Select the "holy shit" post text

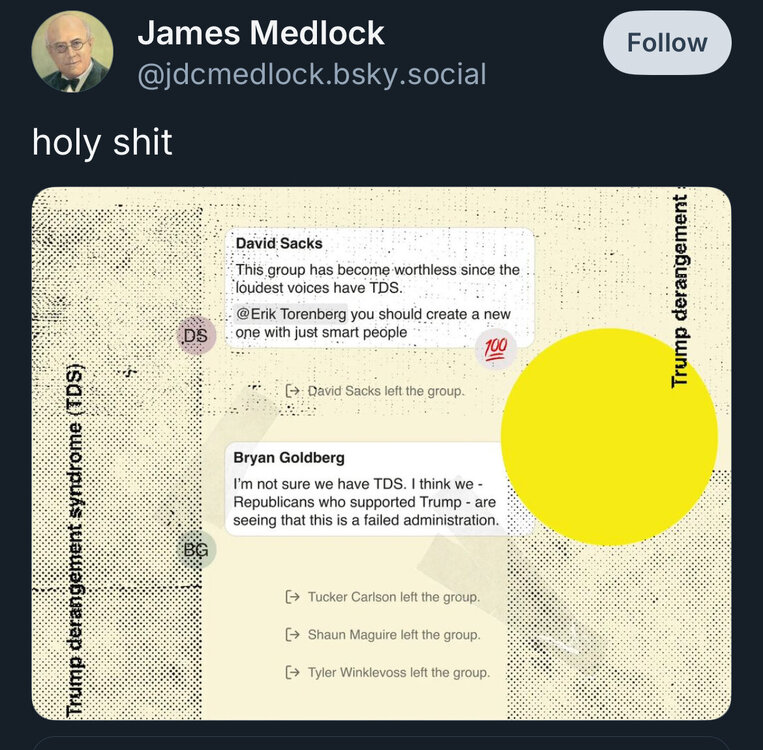pyautogui.click(x=102, y=142)
